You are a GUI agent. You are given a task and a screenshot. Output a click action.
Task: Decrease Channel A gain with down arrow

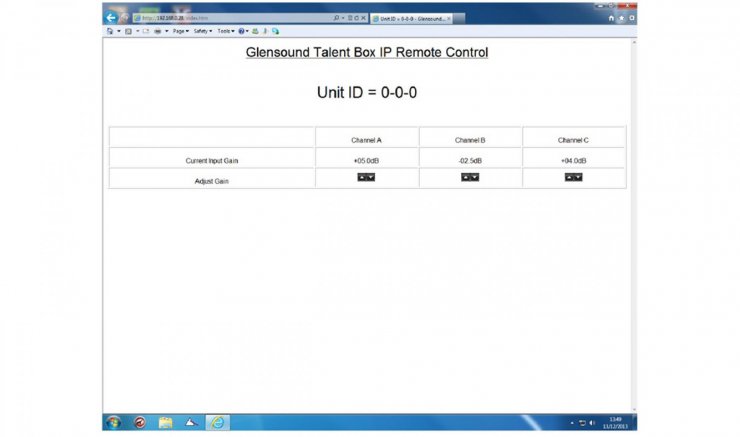coord(371,177)
